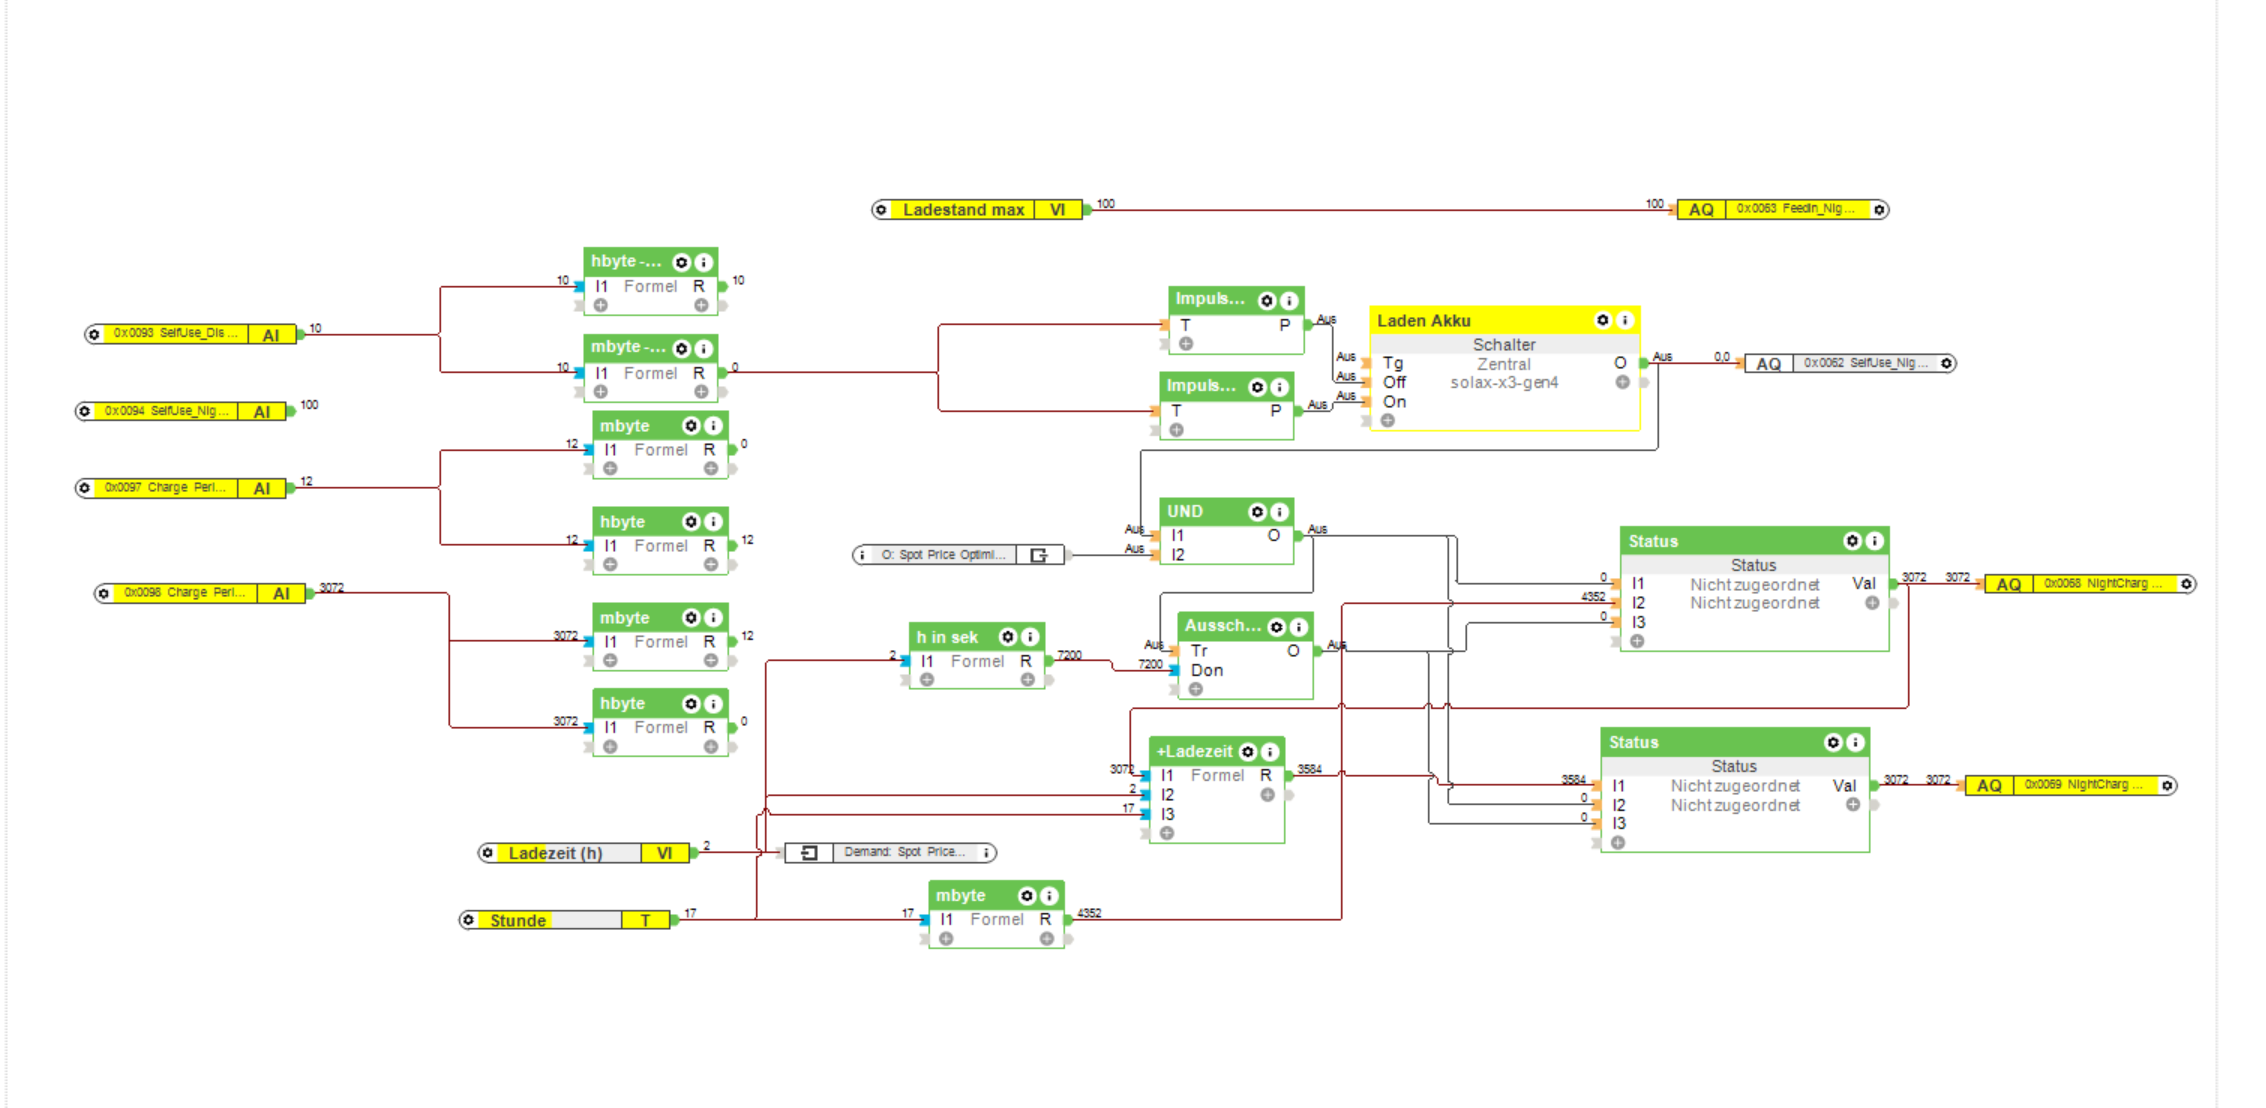Open gear settings on UND block

[1257, 512]
